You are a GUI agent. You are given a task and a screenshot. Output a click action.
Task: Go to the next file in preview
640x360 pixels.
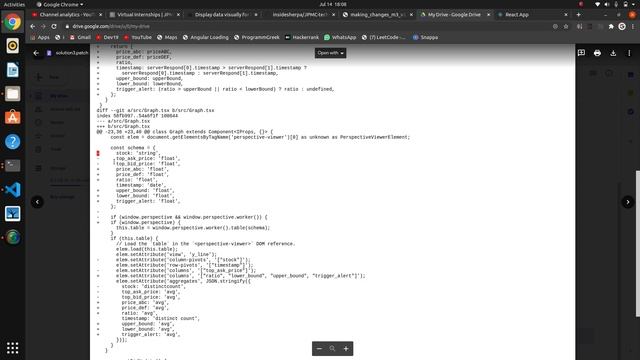coord(628,202)
